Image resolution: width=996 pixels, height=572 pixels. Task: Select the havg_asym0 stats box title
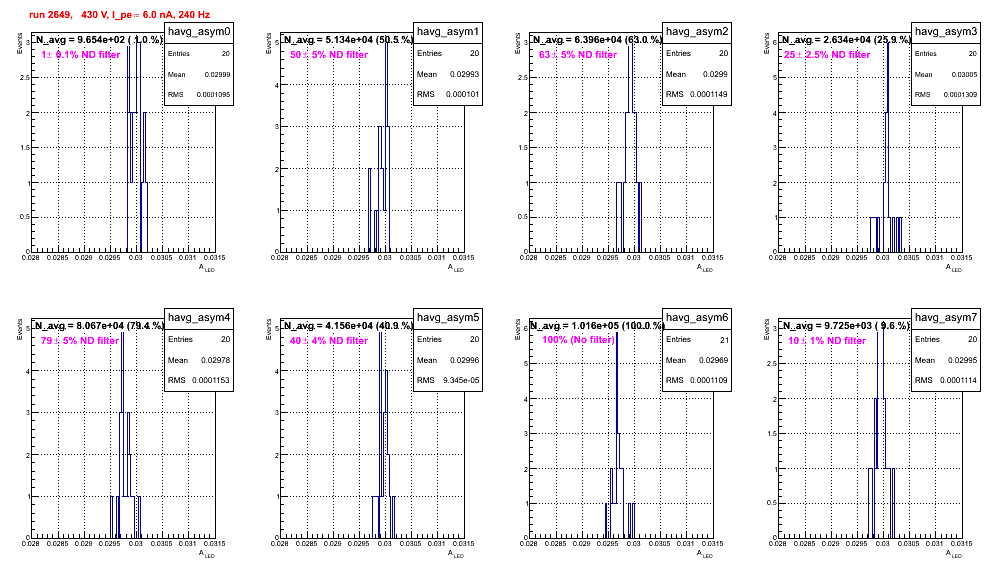pyautogui.click(x=199, y=31)
